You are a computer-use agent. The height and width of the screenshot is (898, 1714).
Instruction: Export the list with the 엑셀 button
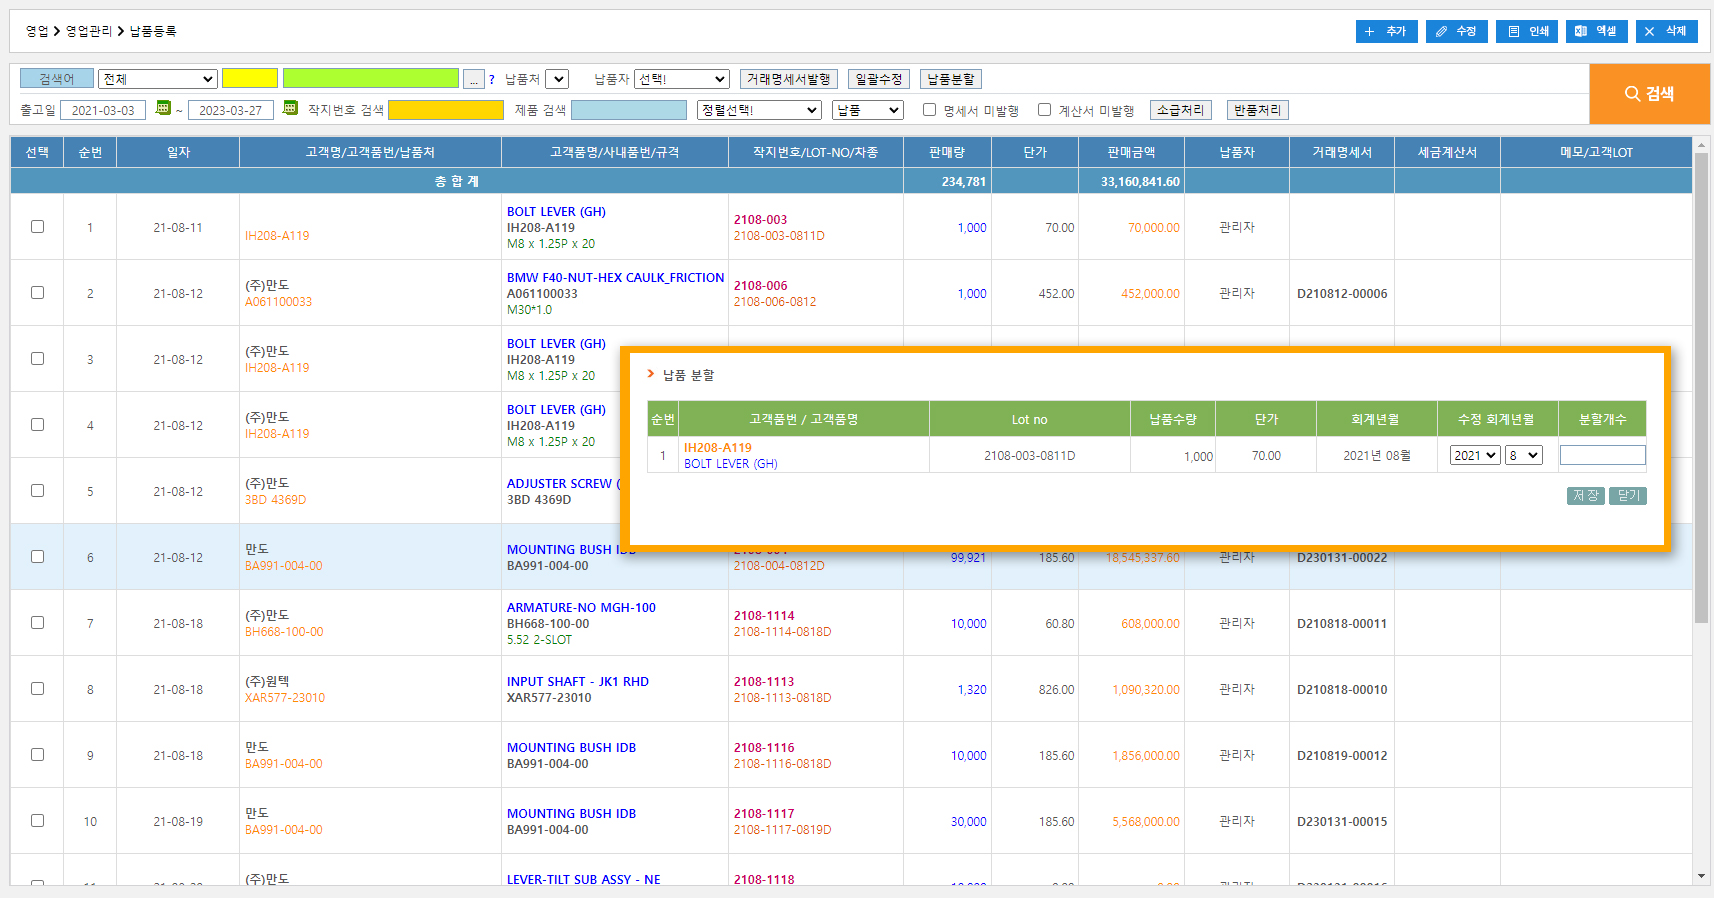pos(1596,31)
